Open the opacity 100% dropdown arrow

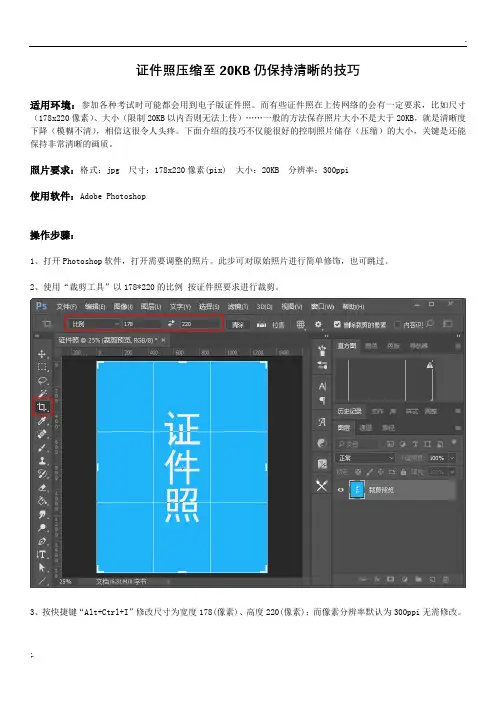[452, 458]
